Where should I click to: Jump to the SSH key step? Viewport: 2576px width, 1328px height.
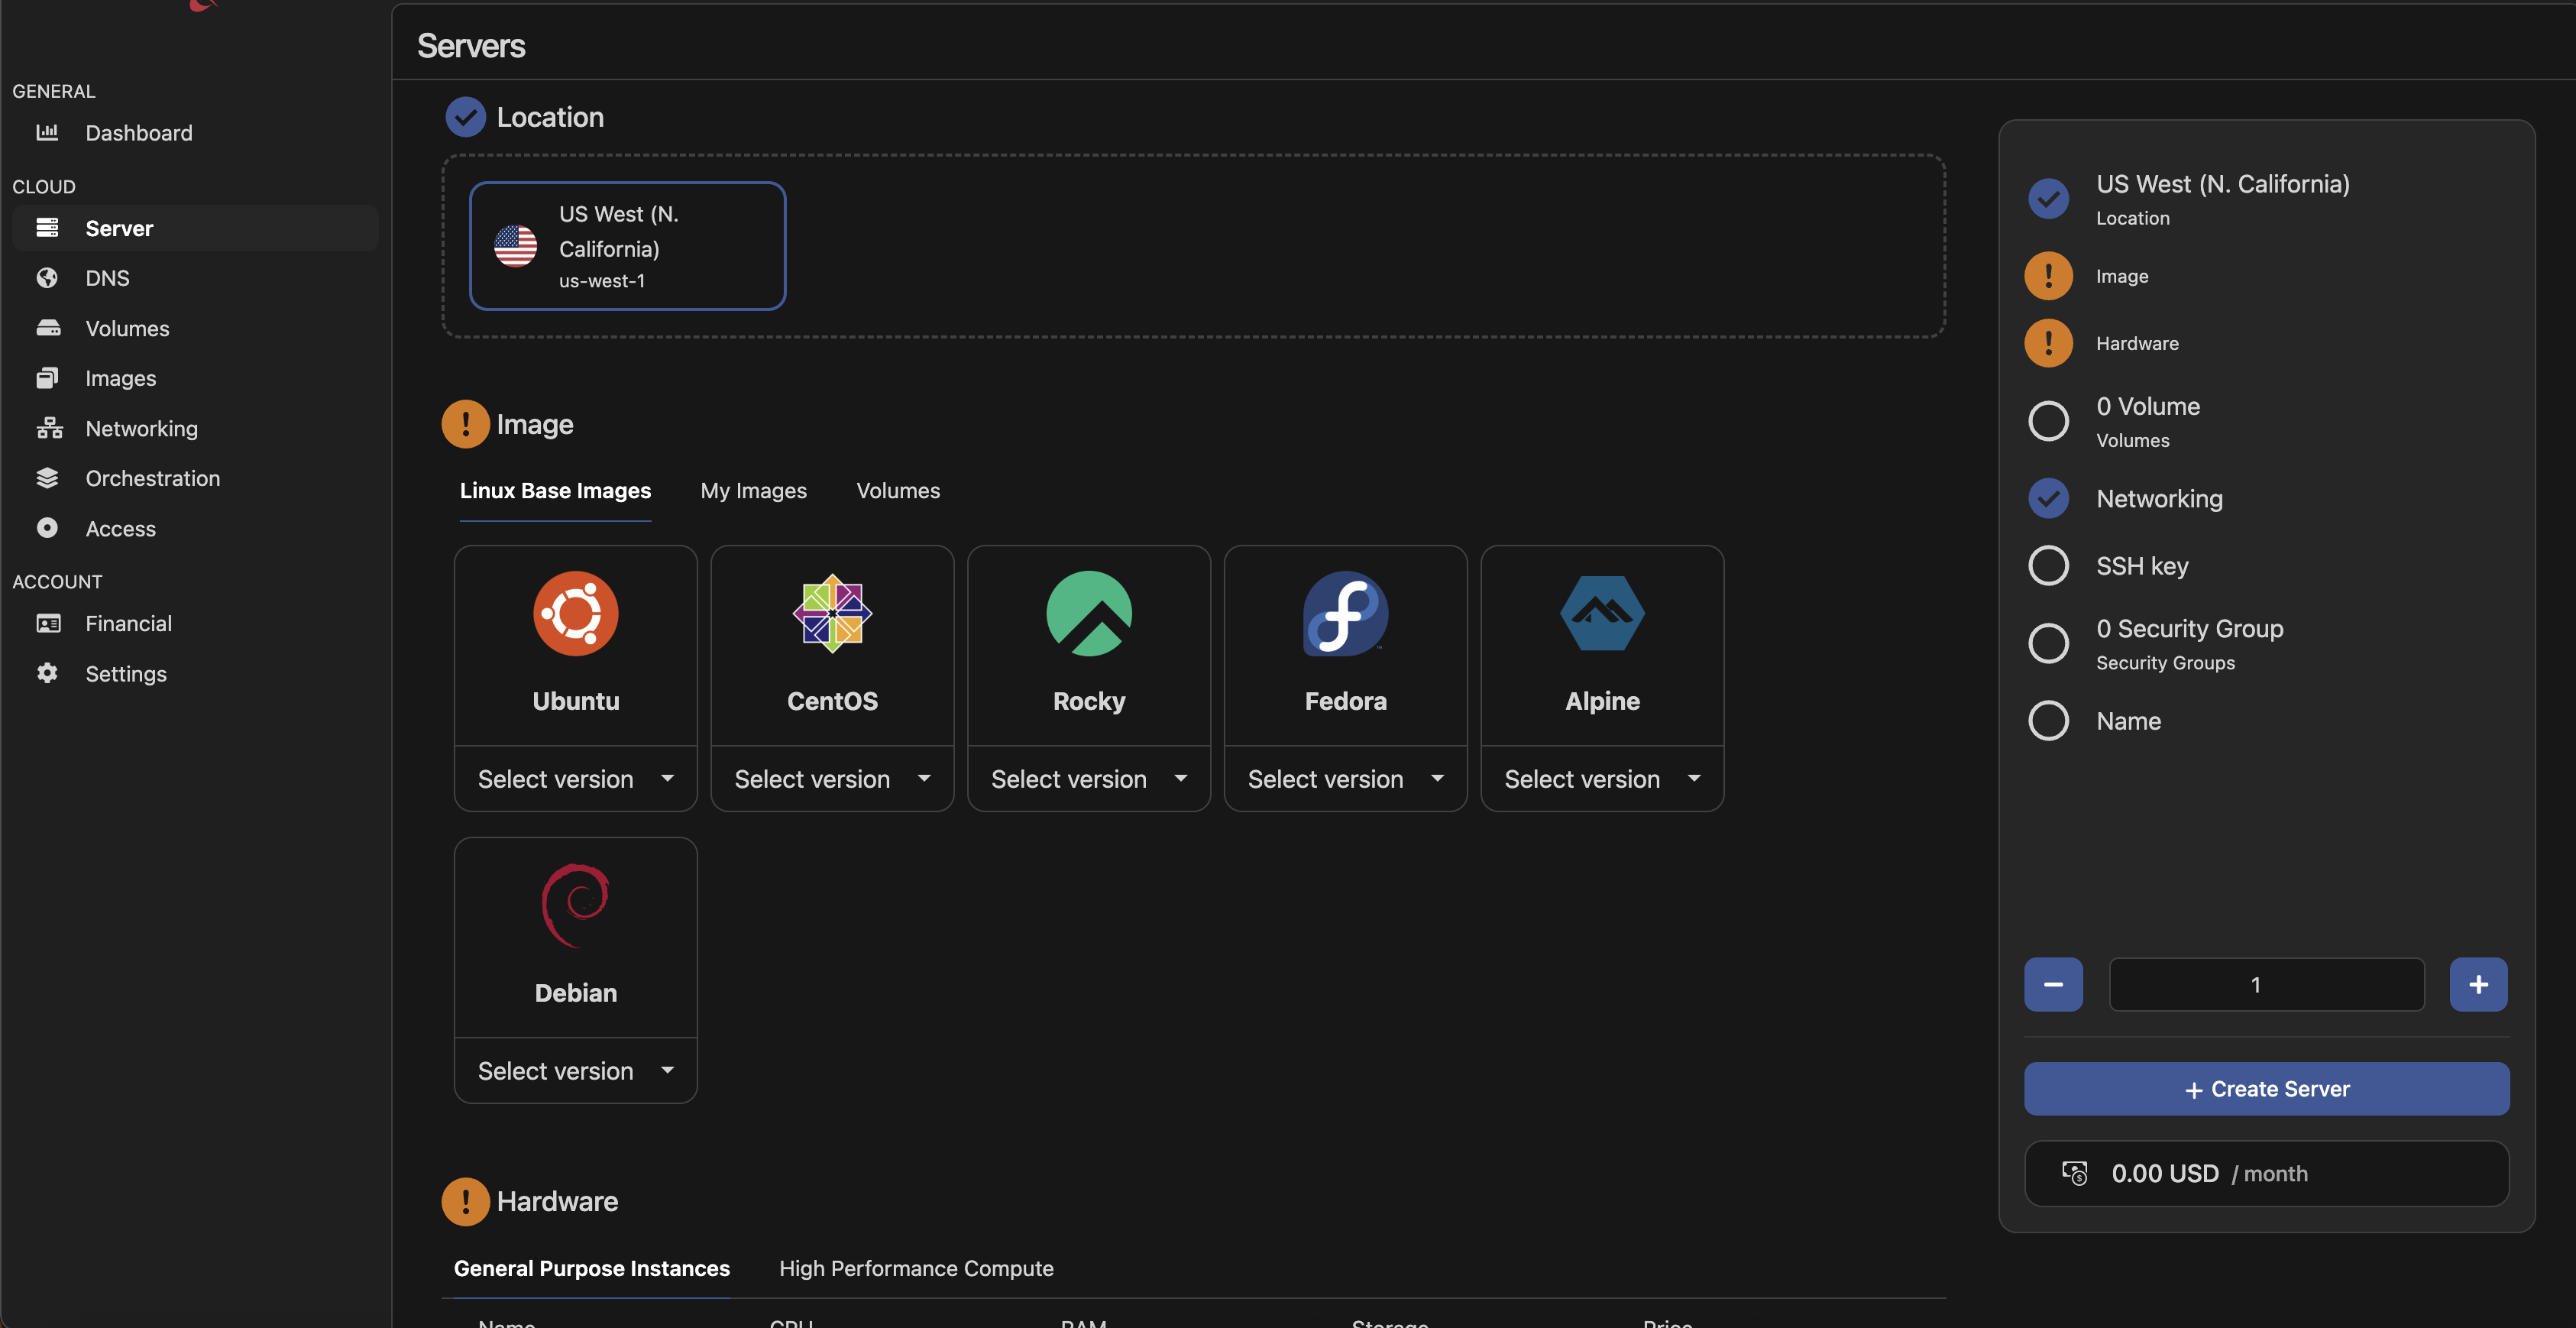(2141, 565)
